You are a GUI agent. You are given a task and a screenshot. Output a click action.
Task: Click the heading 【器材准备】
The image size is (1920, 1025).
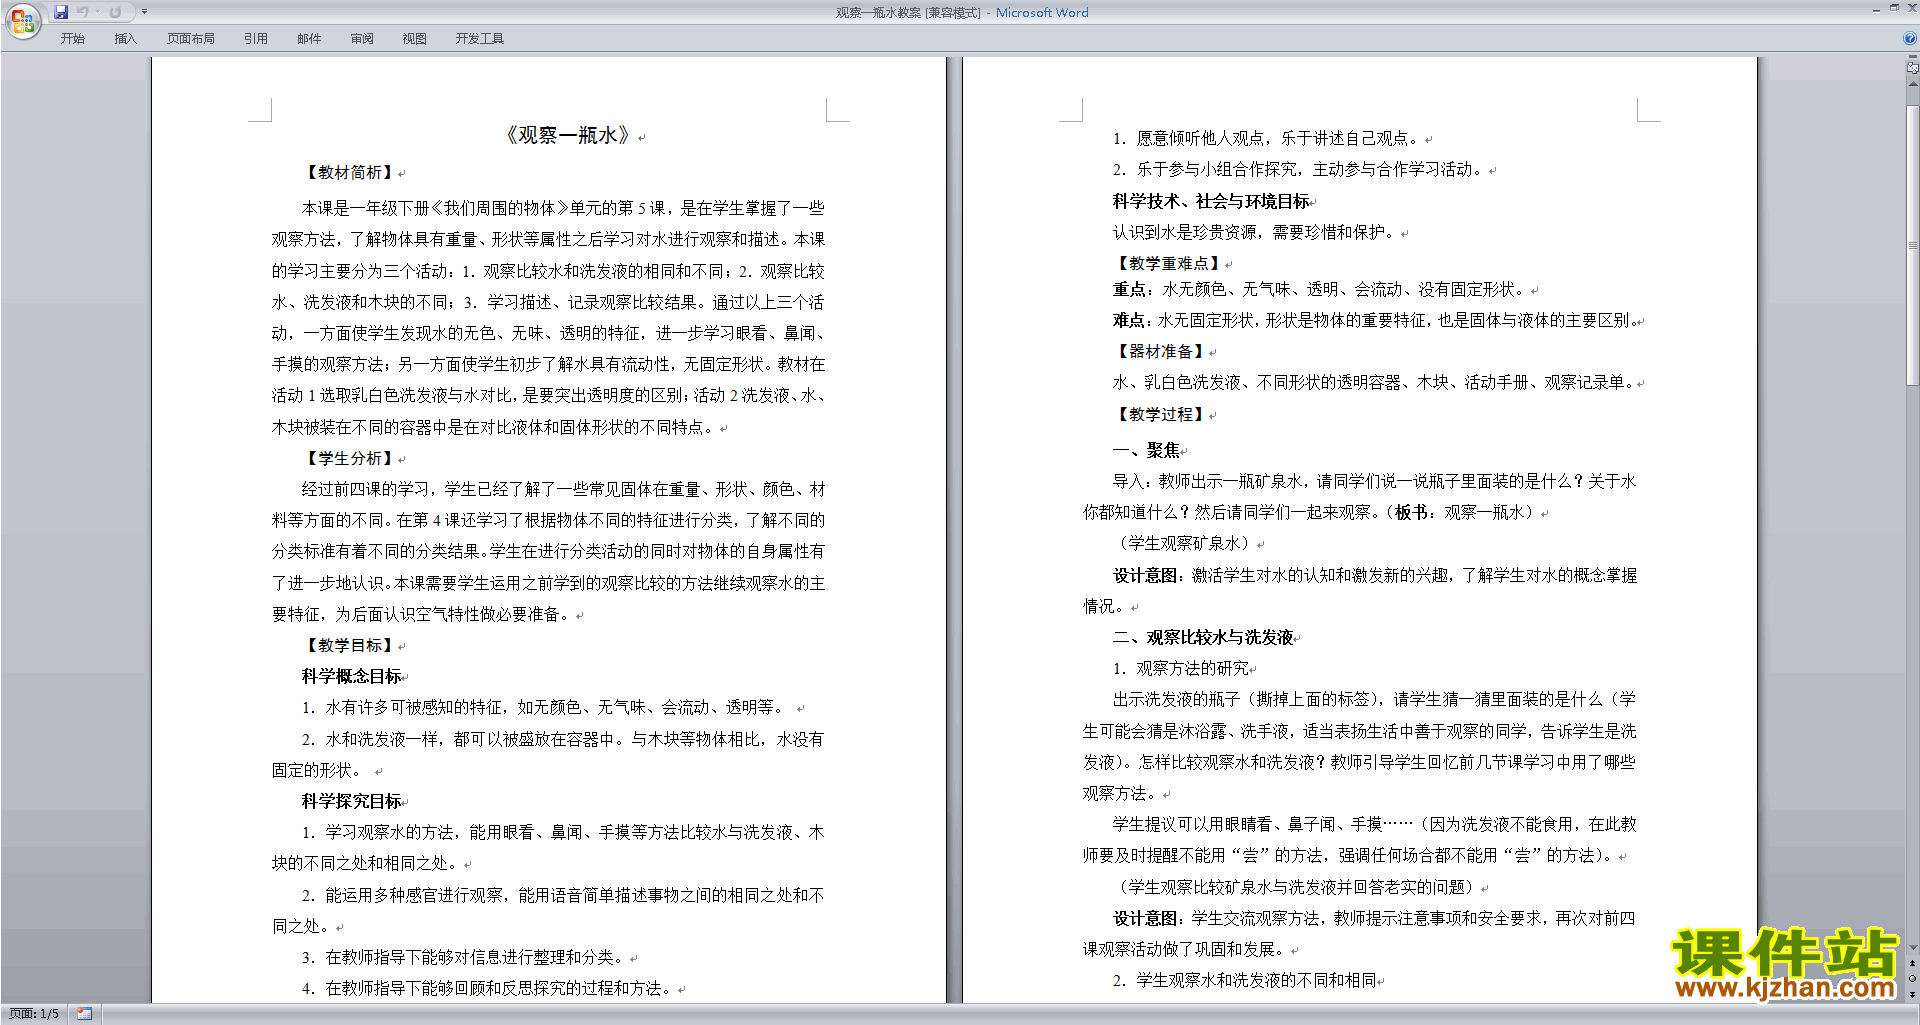[x=1161, y=352]
